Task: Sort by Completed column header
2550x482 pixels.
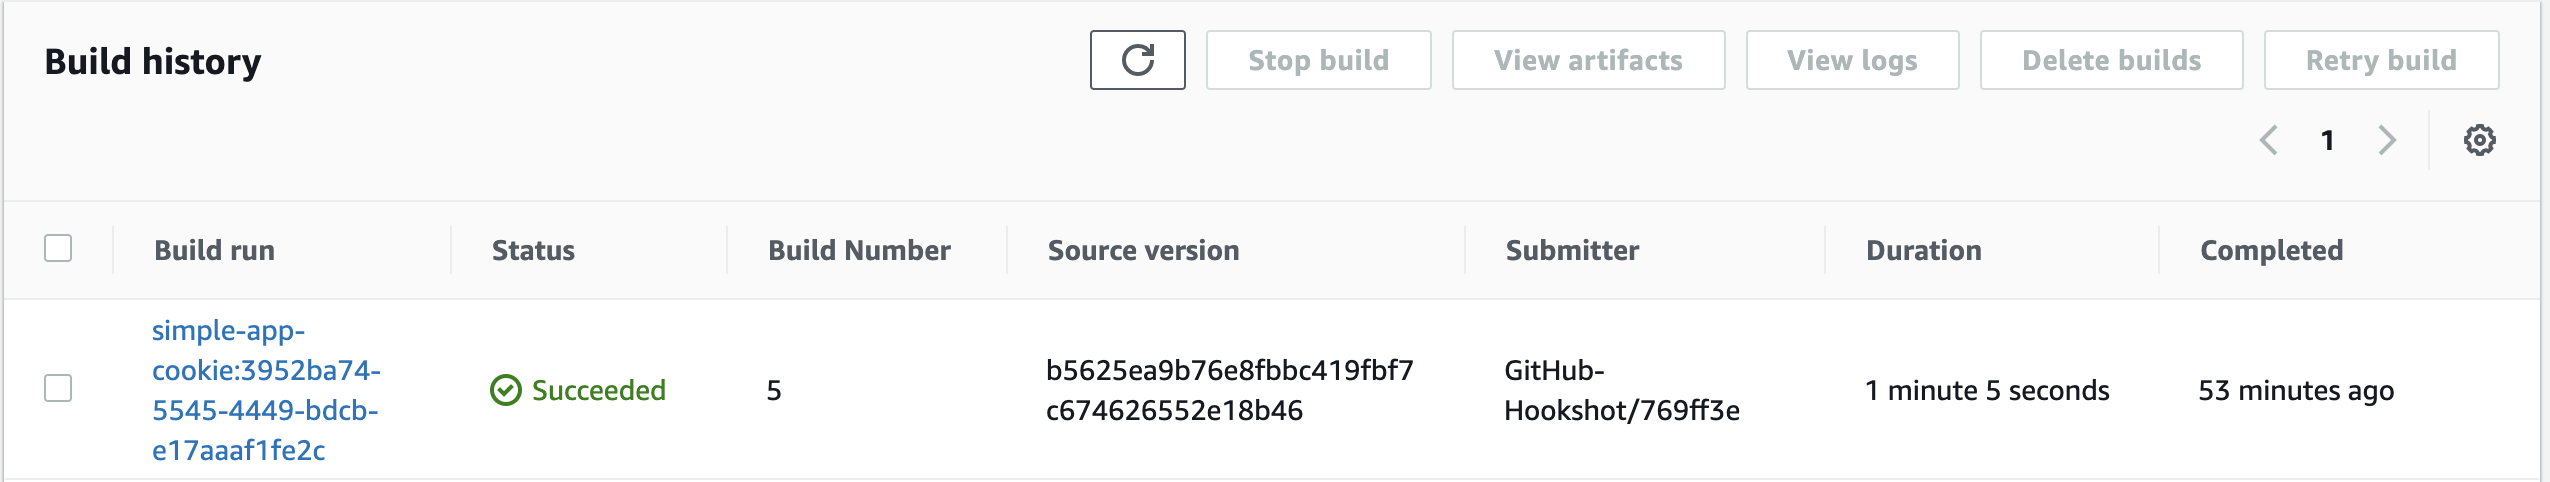Action: click(2271, 250)
